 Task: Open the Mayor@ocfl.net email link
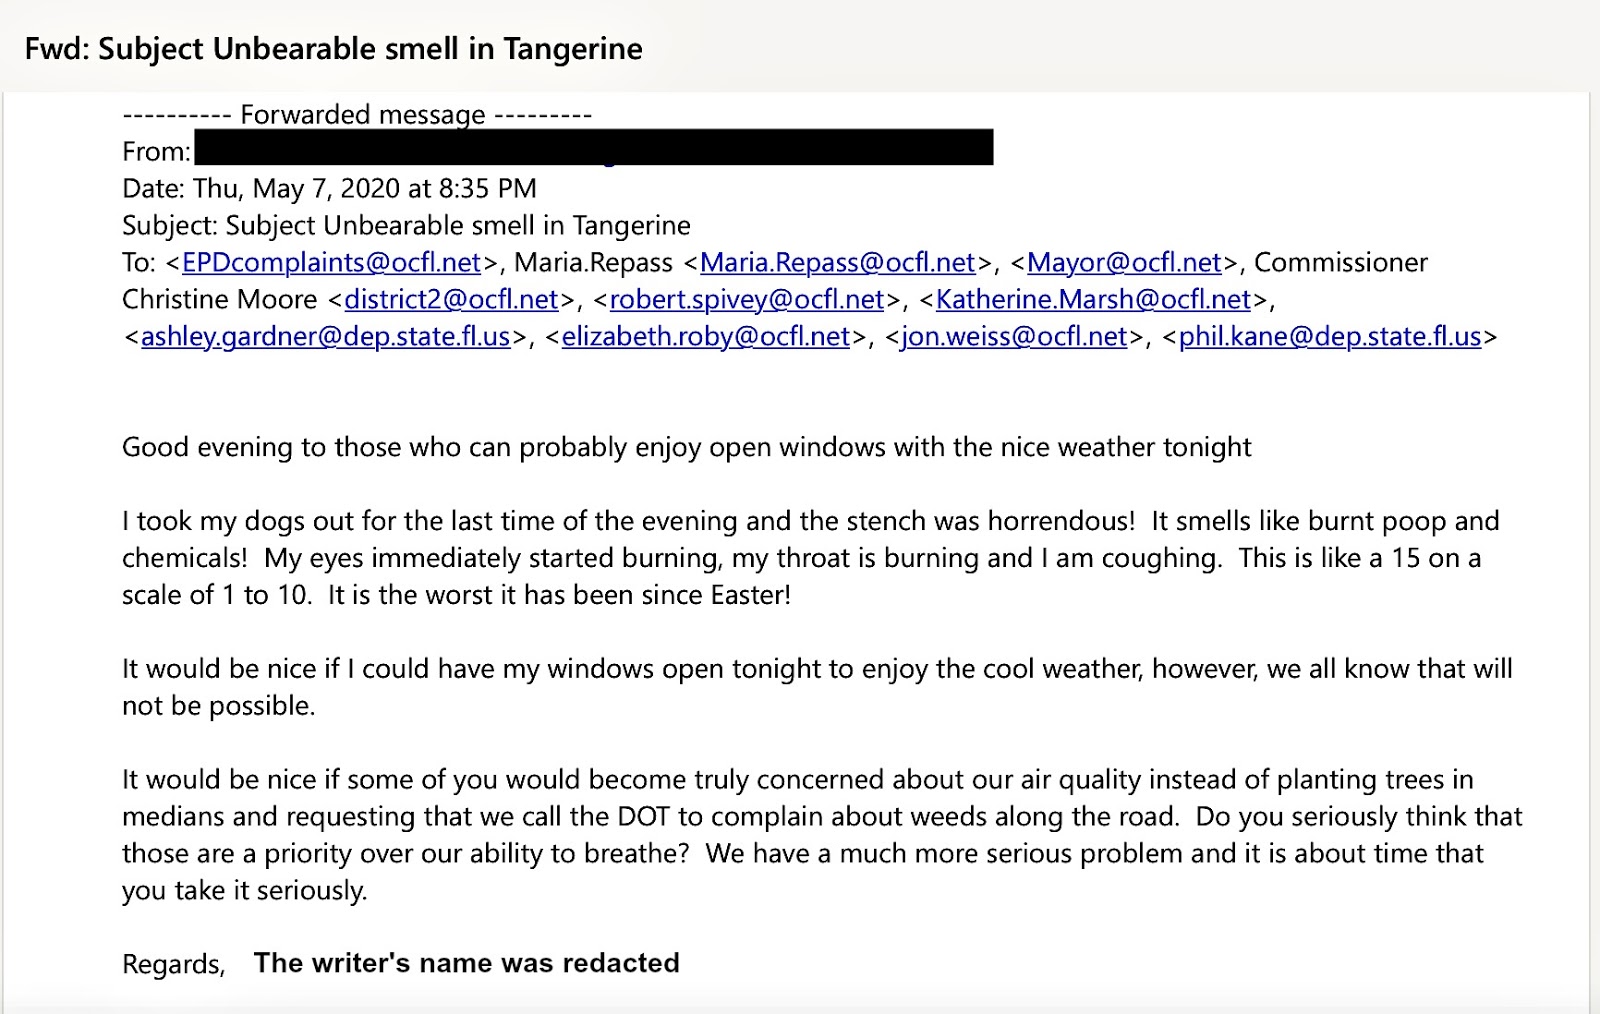click(1125, 262)
